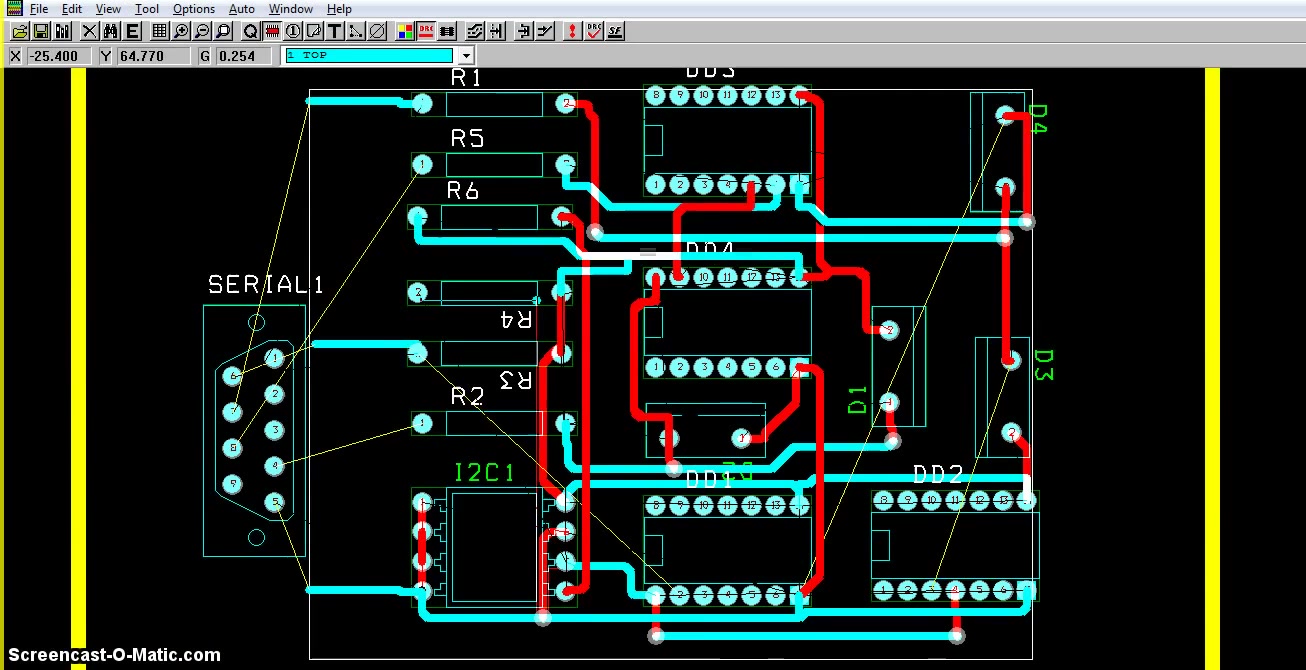Open the Tool menu
The image size is (1306, 670).
[147, 9]
